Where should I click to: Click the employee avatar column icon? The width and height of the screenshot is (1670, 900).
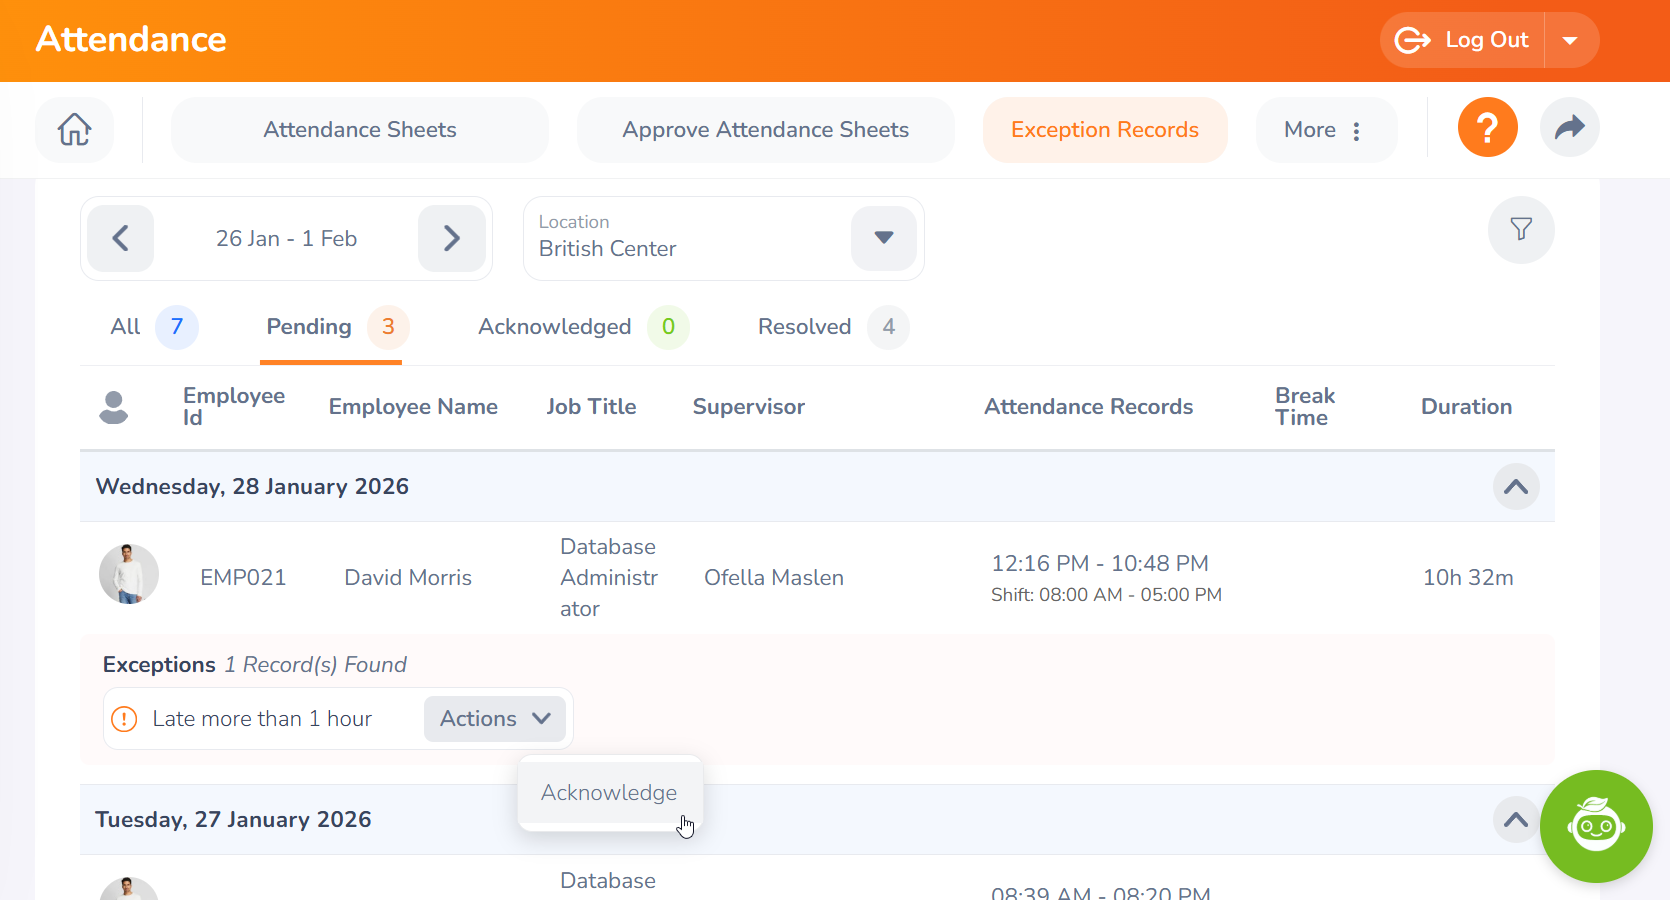click(x=114, y=407)
